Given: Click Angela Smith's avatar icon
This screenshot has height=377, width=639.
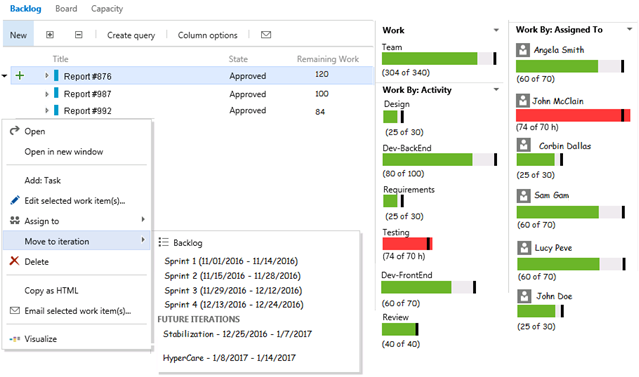Looking at the screenshot, I should (523, 50).
